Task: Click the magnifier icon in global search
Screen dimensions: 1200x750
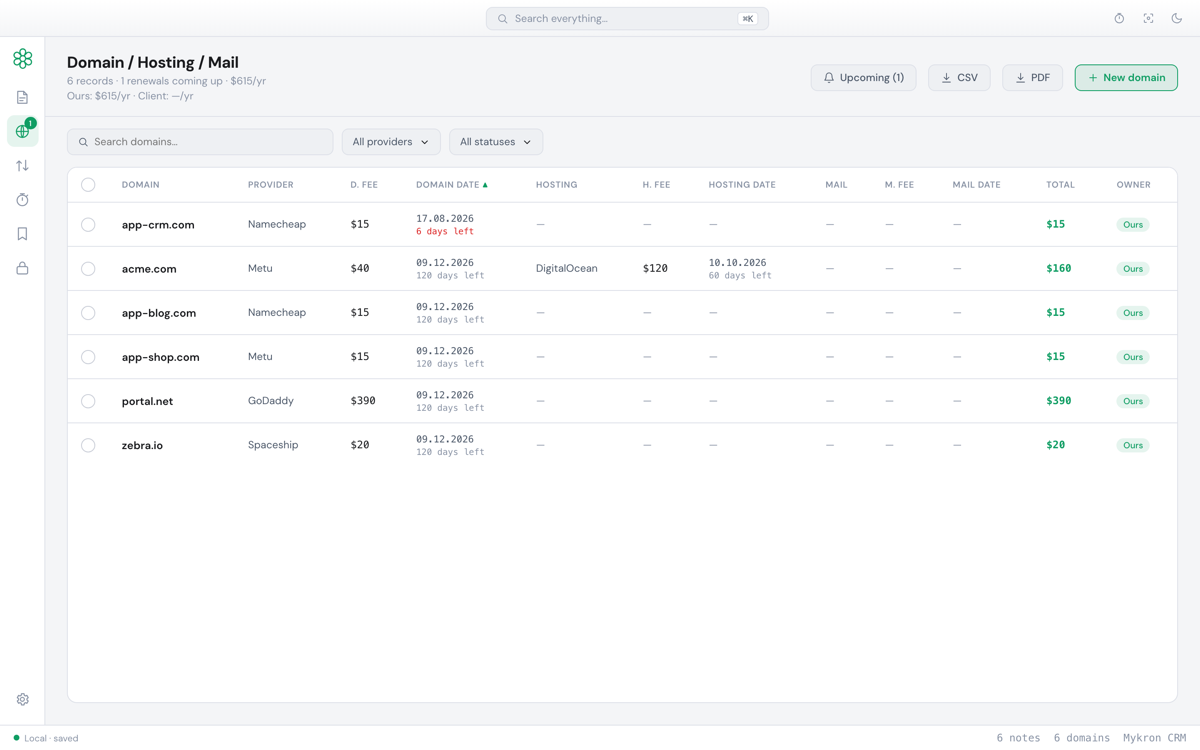Action: 503,19
